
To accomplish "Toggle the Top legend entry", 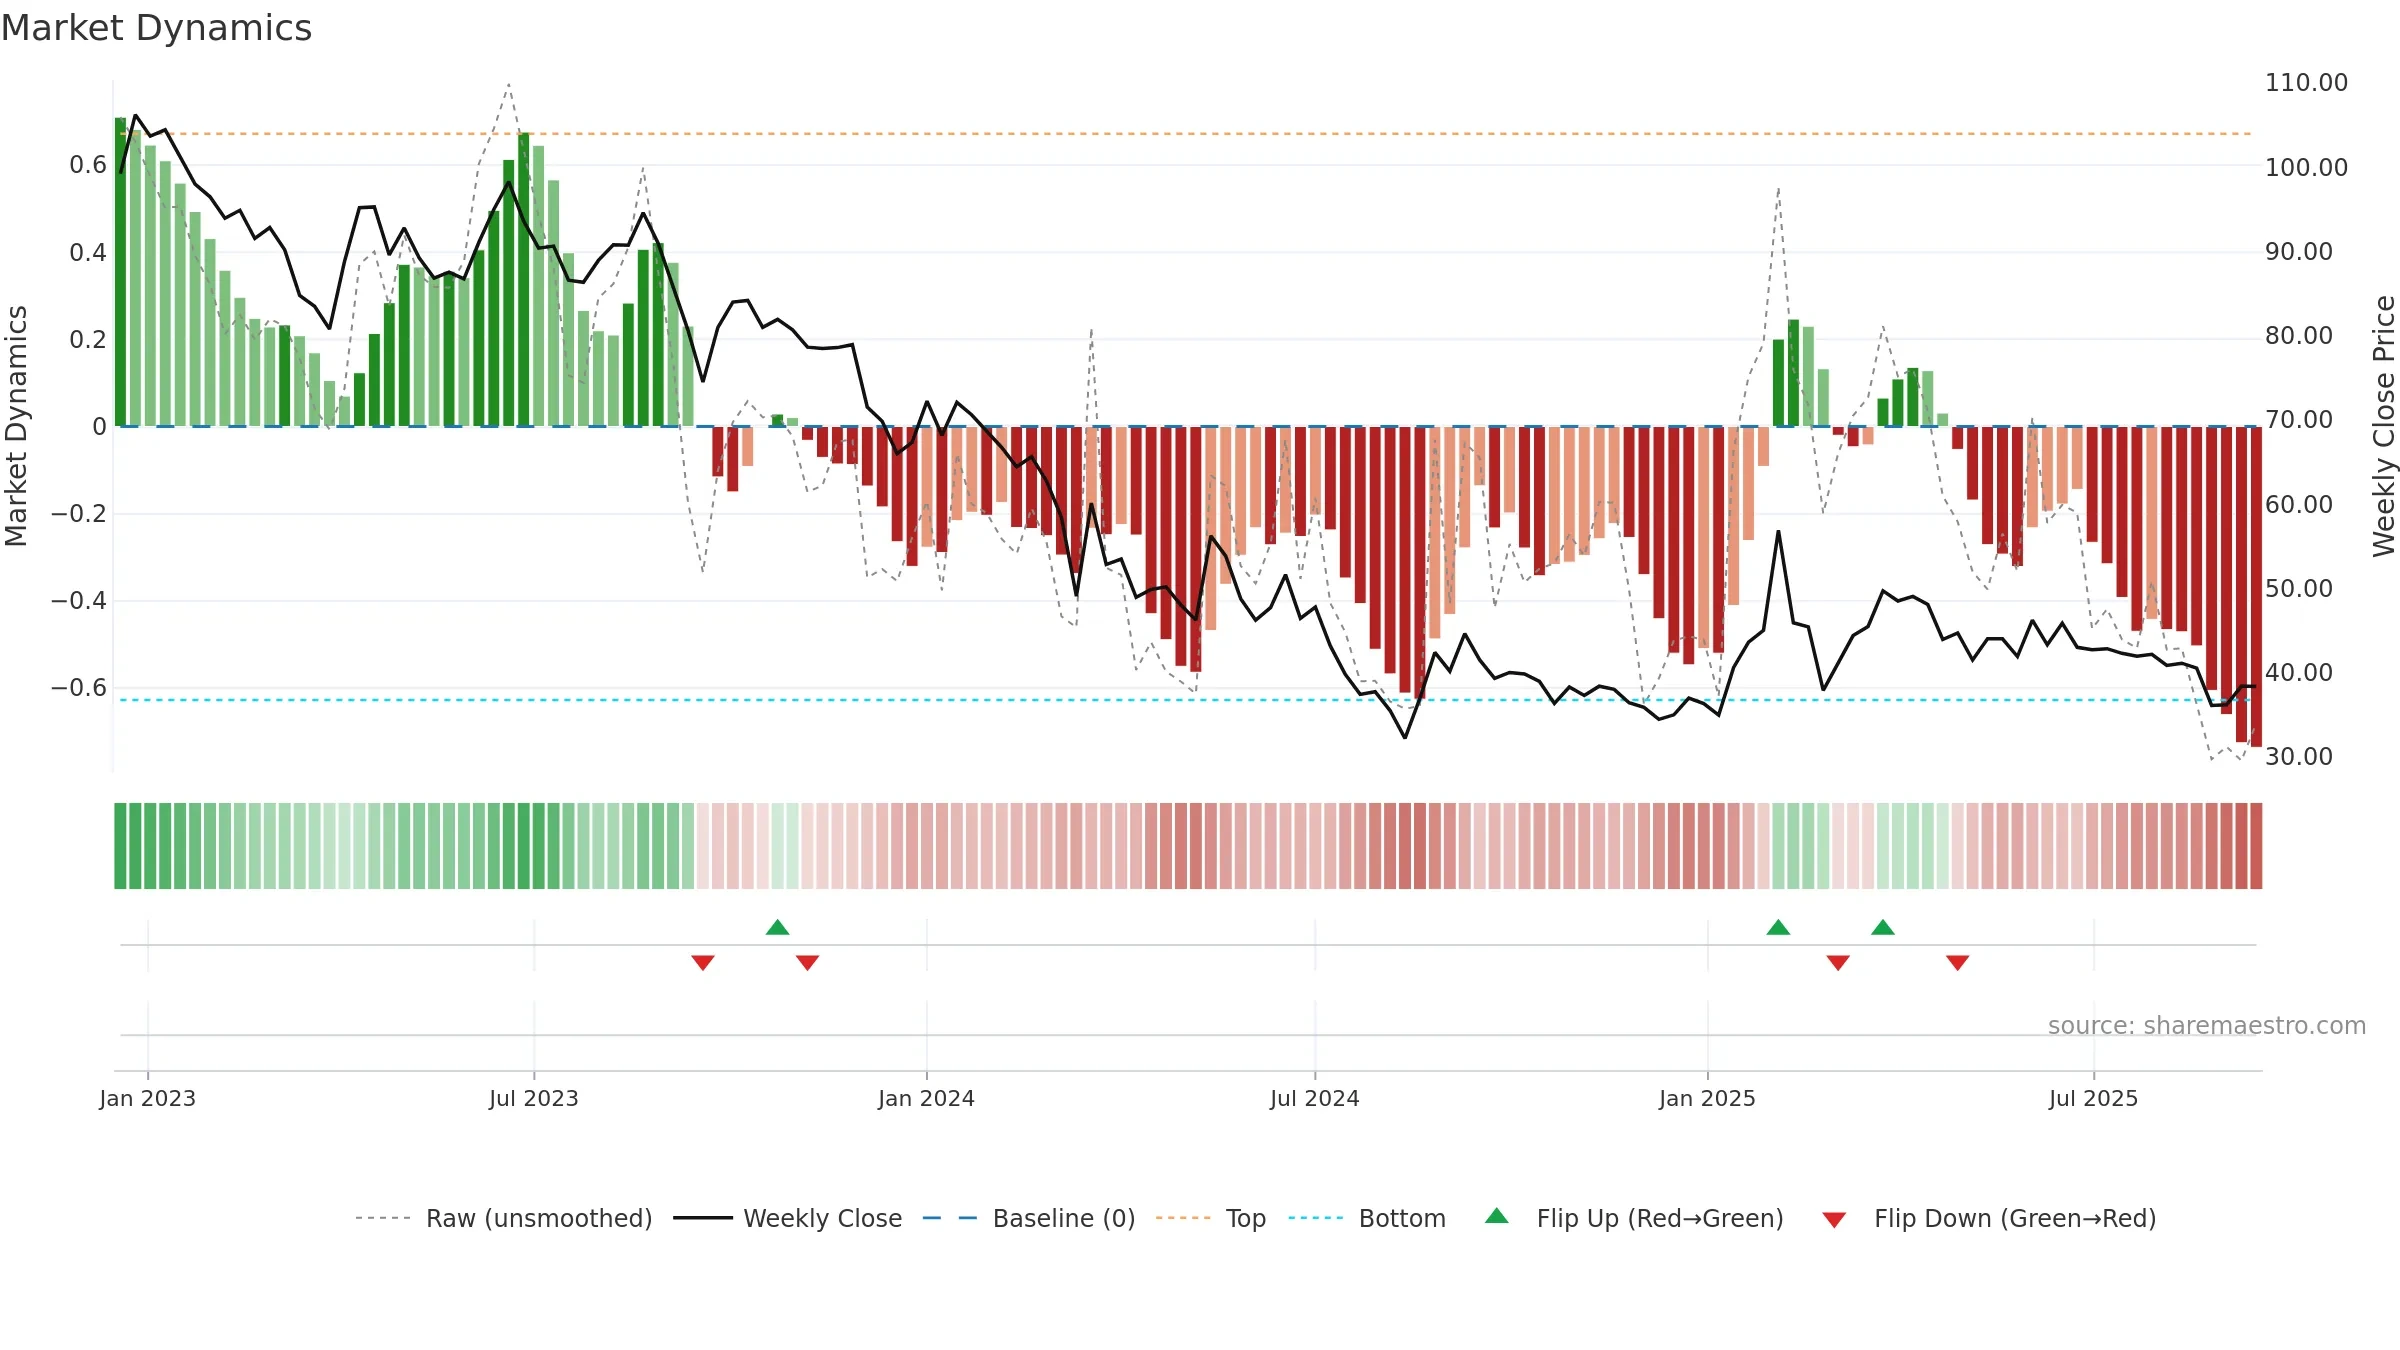I will point(1210,1218).
